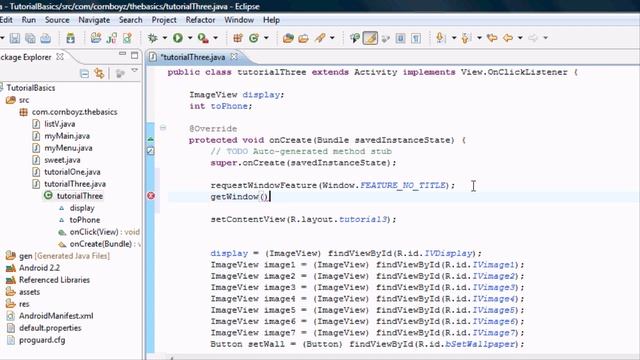Open the Help menu

(271, 20)
